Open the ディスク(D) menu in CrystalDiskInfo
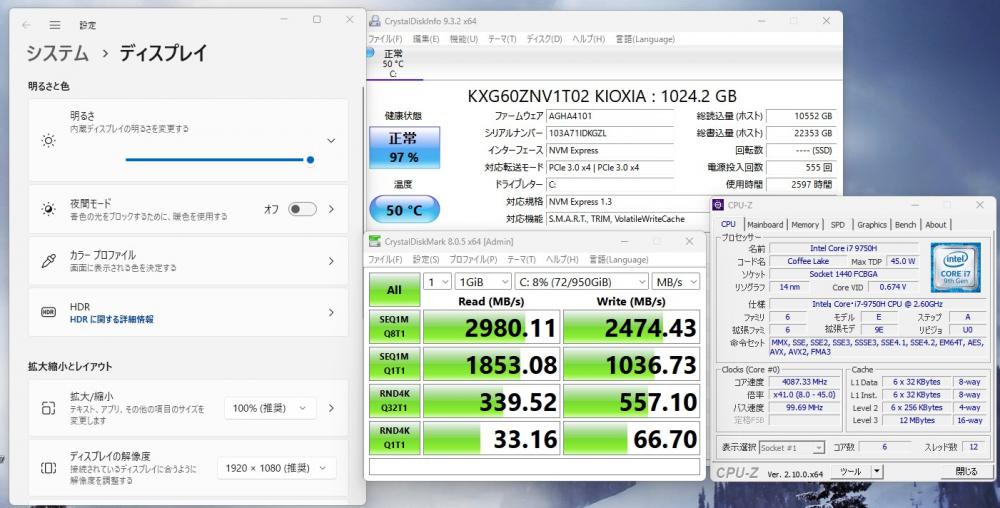This screenshot has height=508, width=1000. (x=544, y=39)
